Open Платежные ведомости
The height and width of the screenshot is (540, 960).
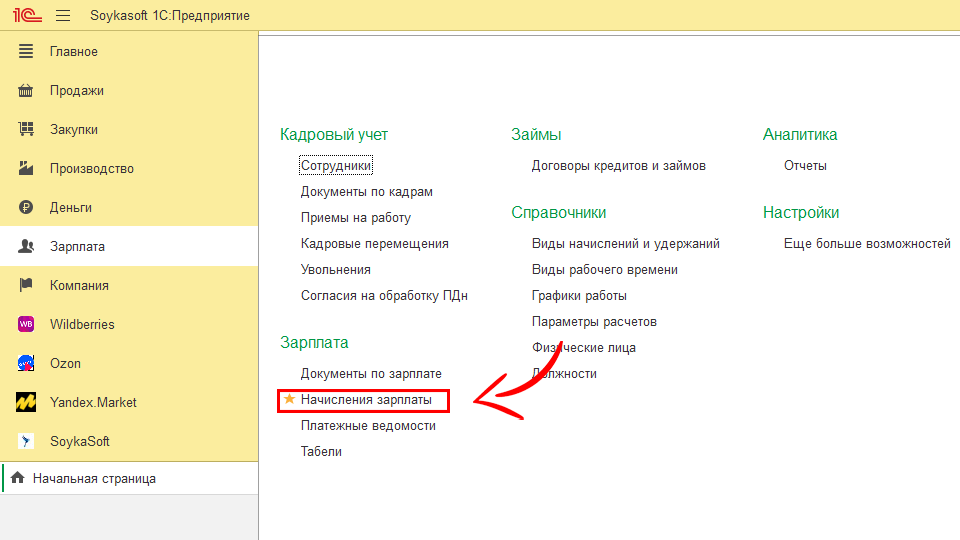pyautogui.click(x=368, y=425)
